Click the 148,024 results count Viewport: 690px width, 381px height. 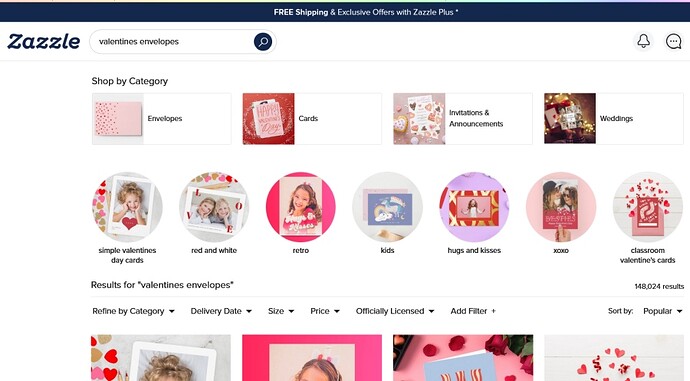click(659, 286)
